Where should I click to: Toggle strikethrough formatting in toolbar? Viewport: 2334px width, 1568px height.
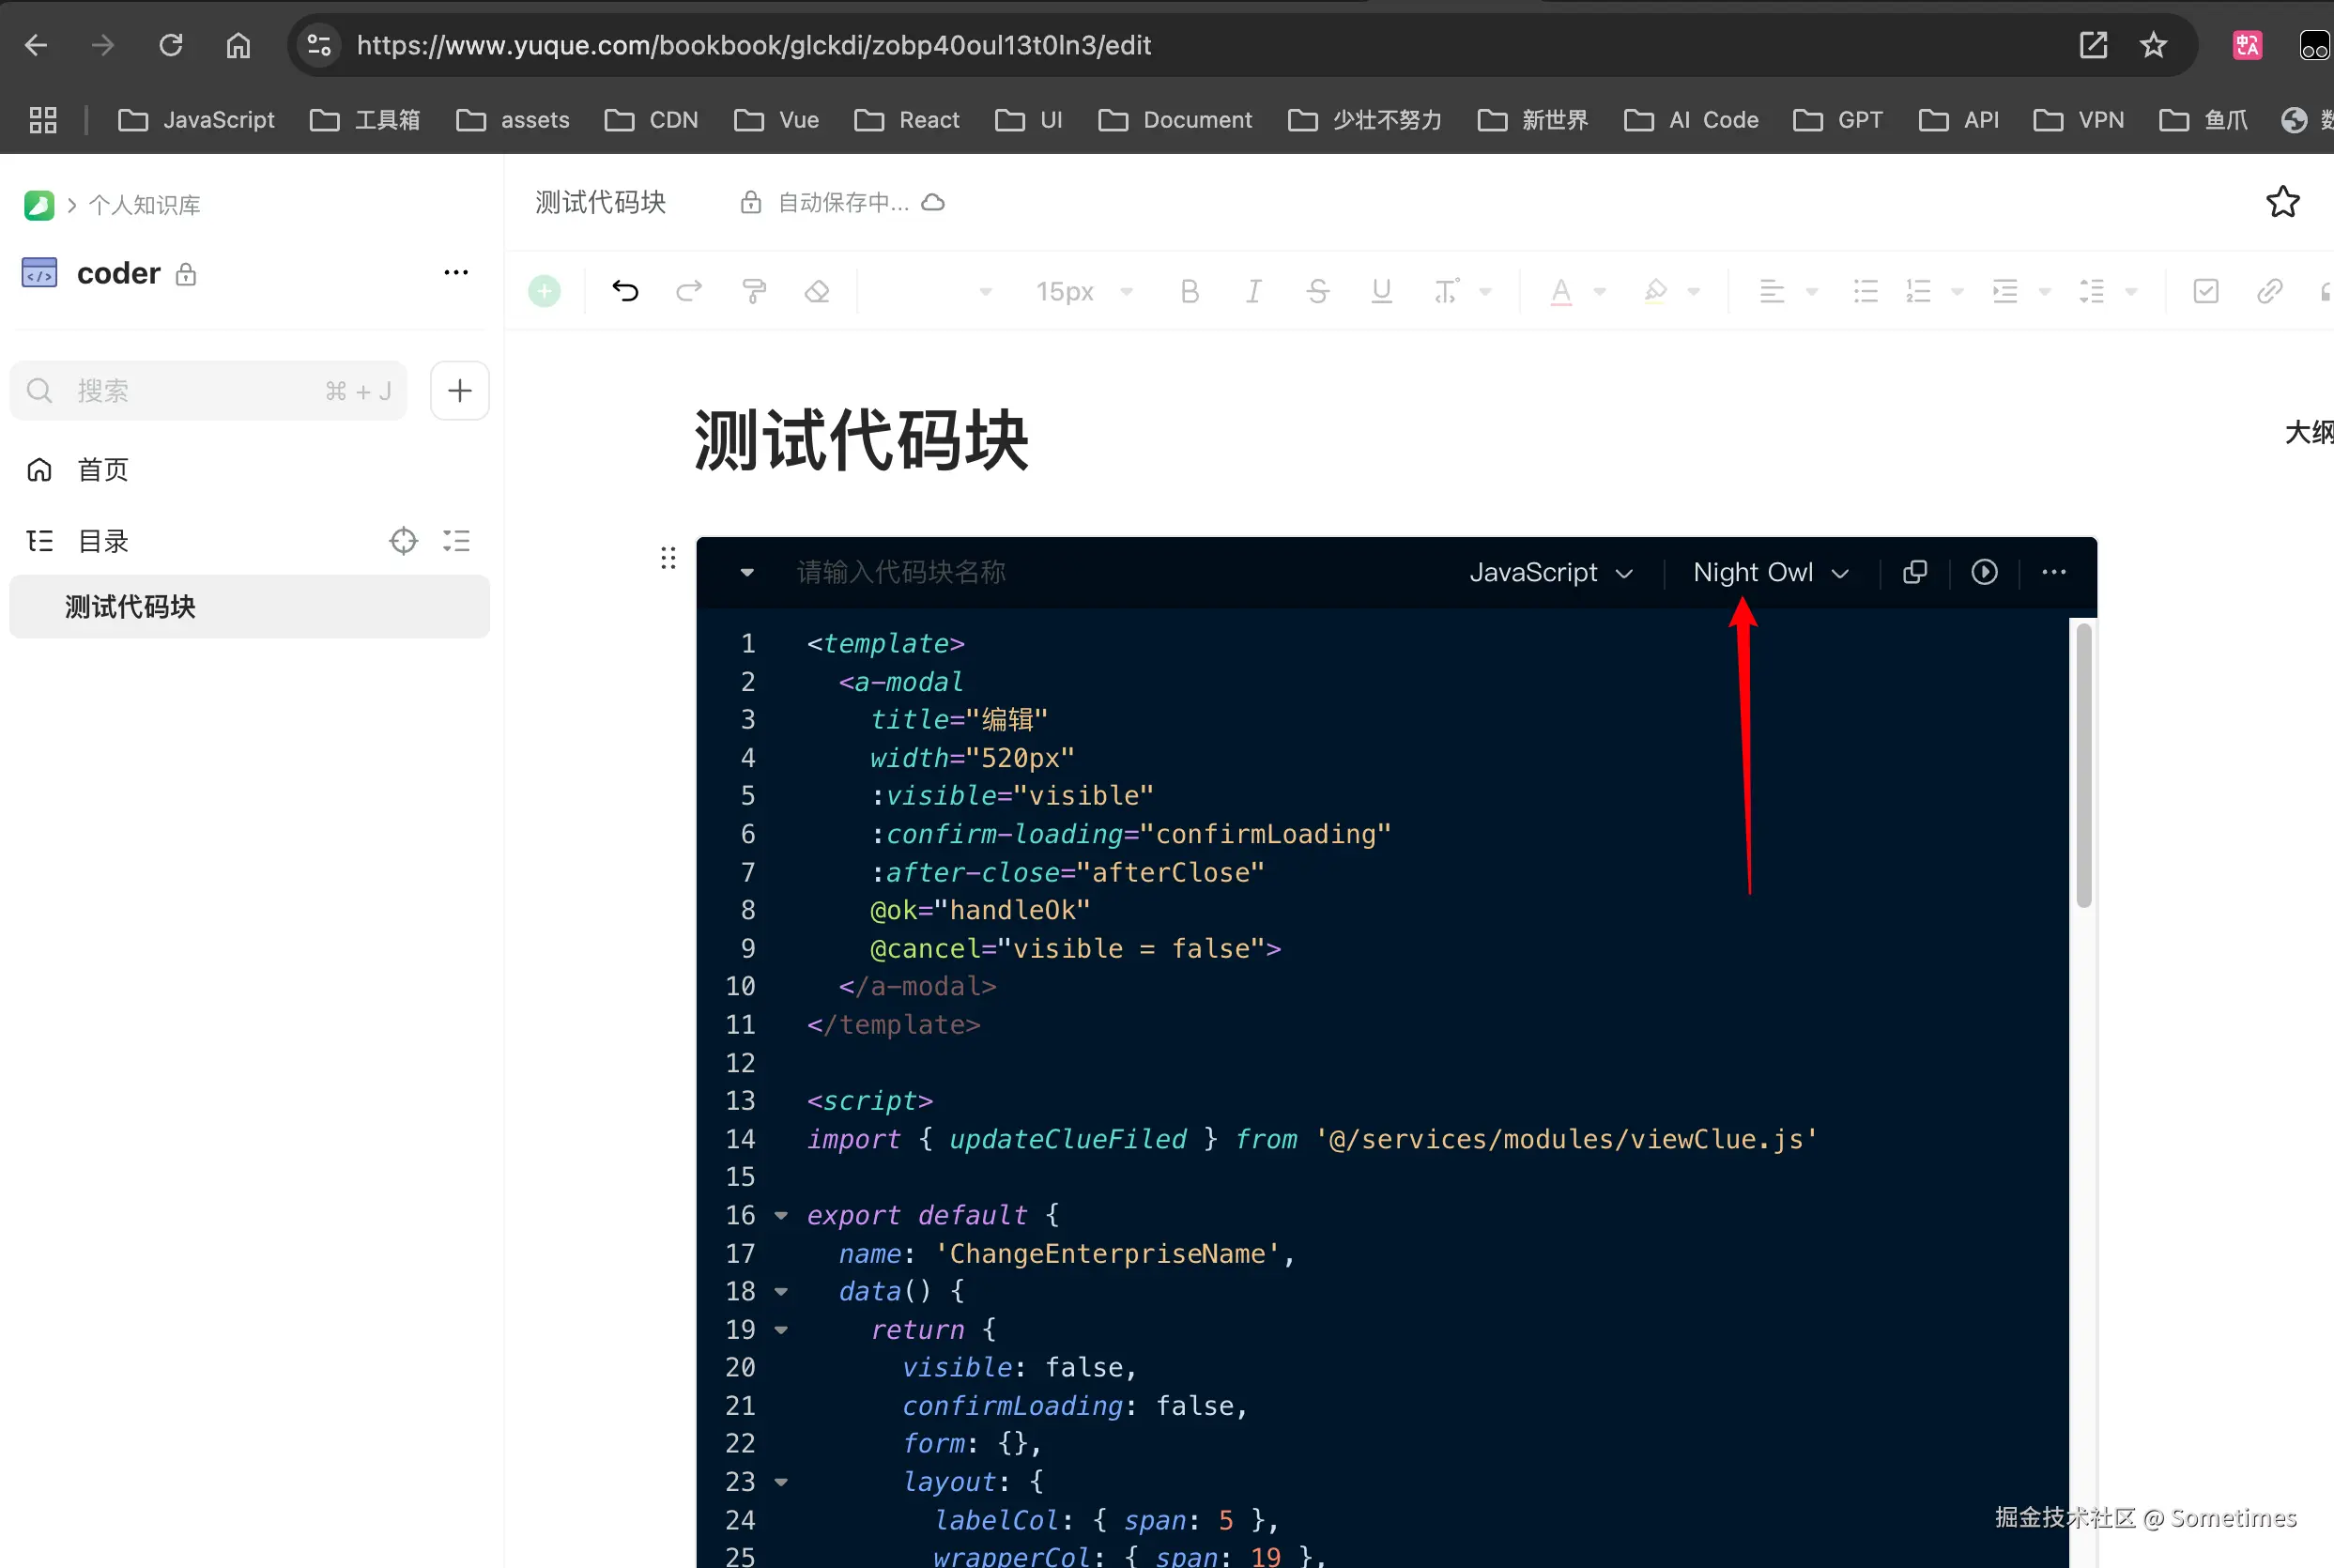pos(1317,291)
